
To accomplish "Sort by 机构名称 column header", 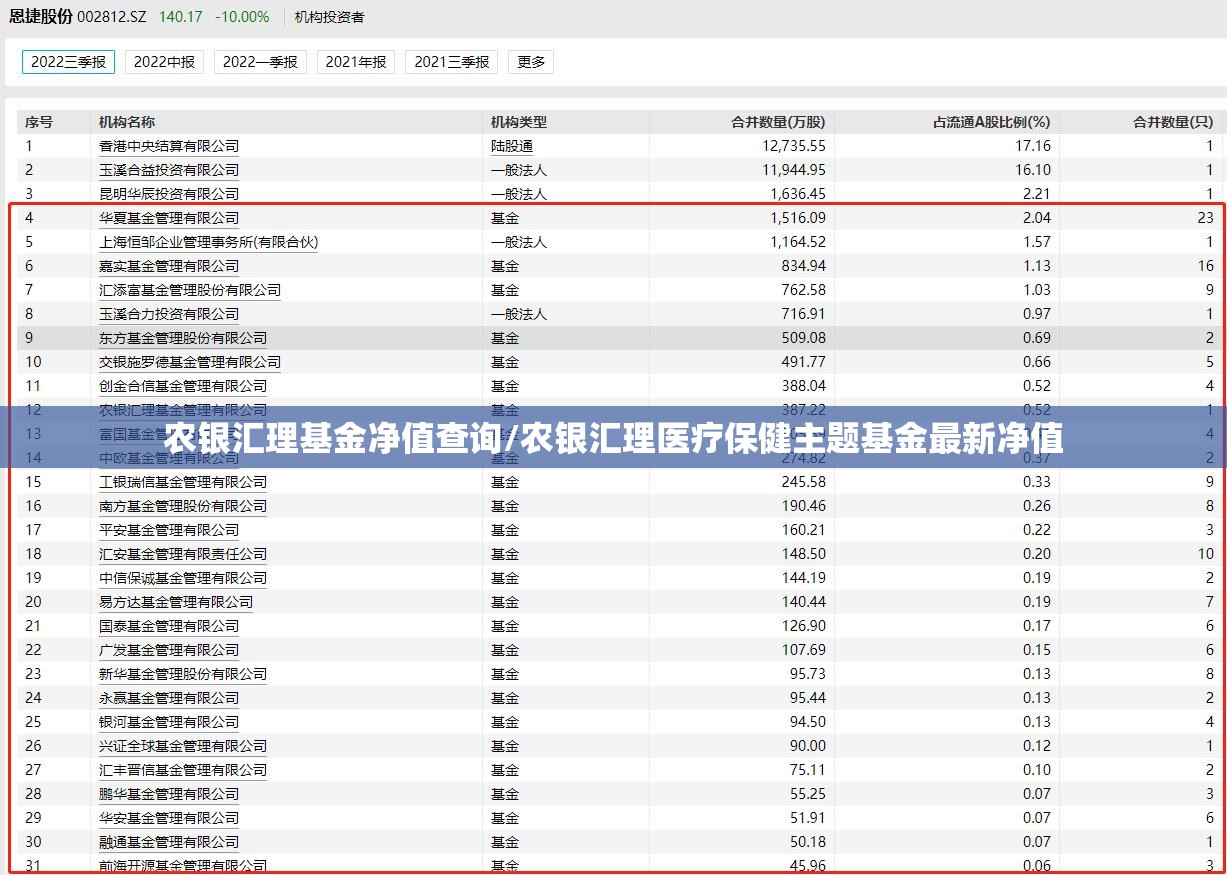I will (127, 122).
